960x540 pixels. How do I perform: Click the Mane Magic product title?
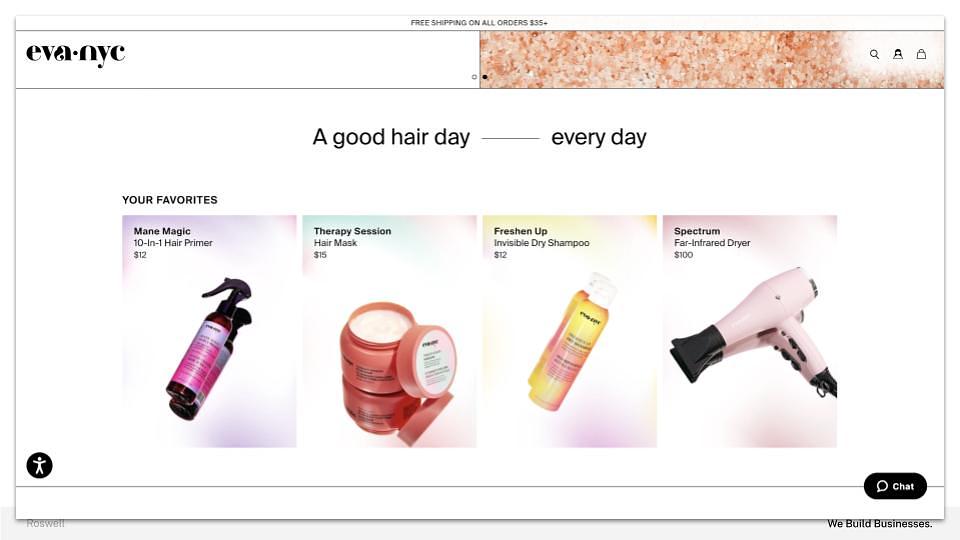point(162,231)
